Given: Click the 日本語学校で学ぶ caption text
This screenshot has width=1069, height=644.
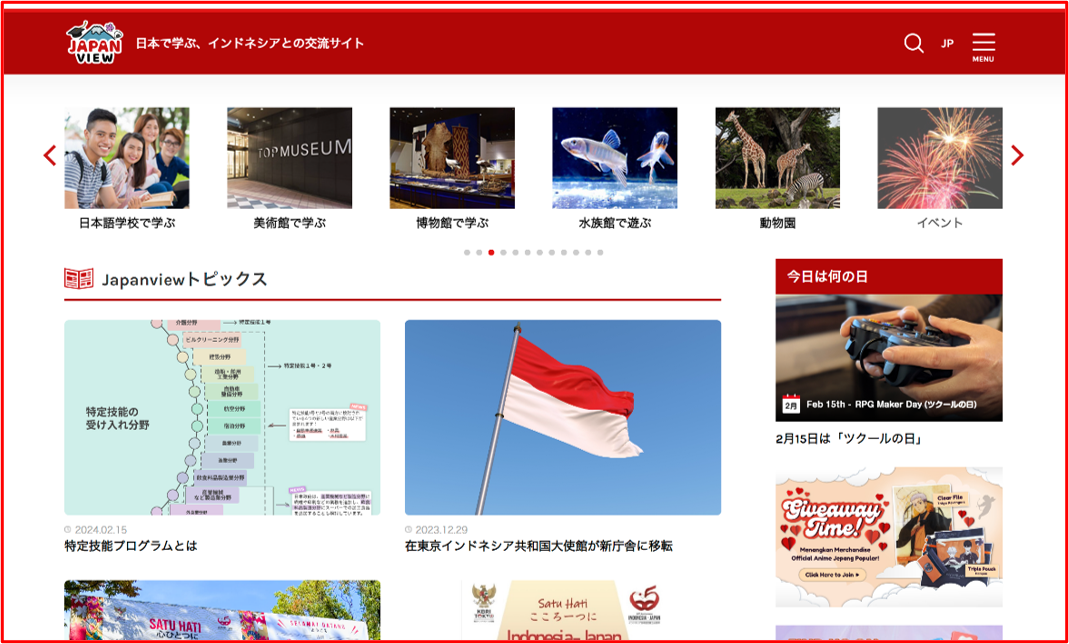Looking at the screenshot, I should tap(127, 223).
